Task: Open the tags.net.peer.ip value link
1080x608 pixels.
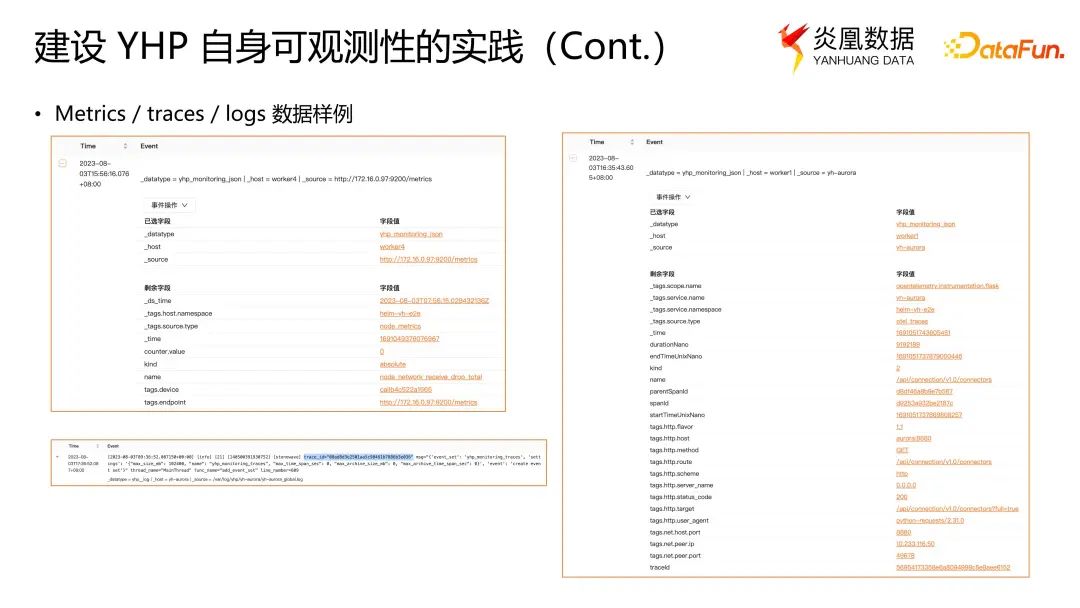Action: 915,544
